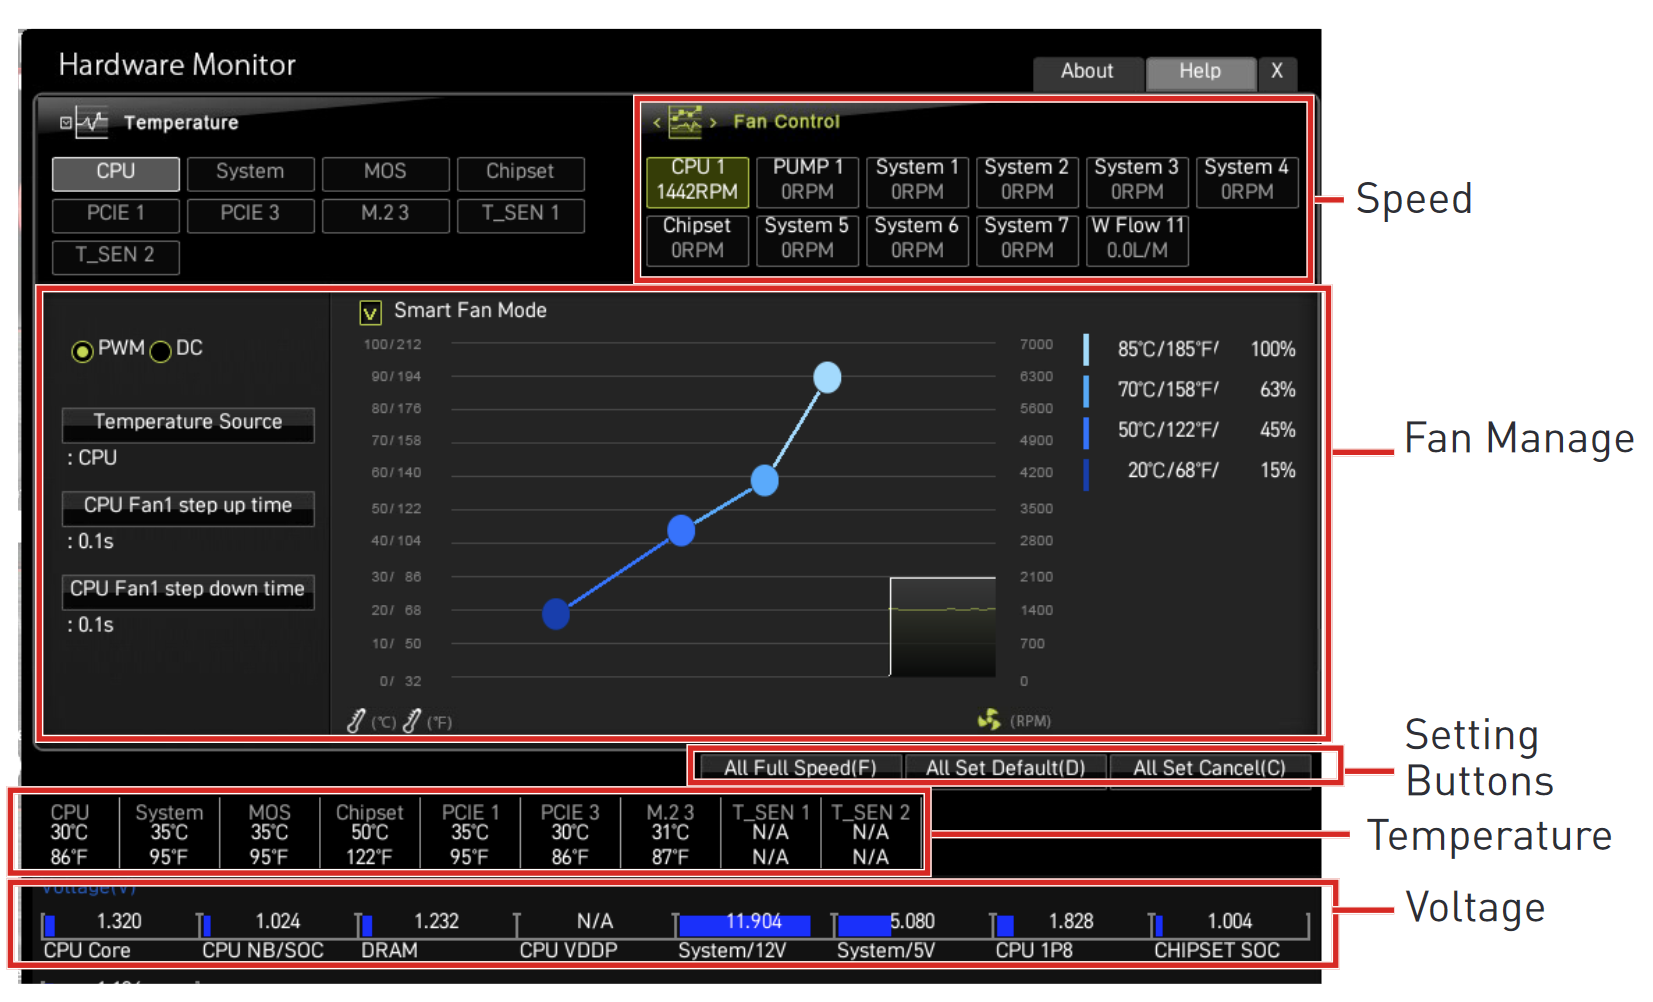Click the 50°C fan curve point
The height and width of the screenshot is (1002, 1653).
[x=681, y=530]
